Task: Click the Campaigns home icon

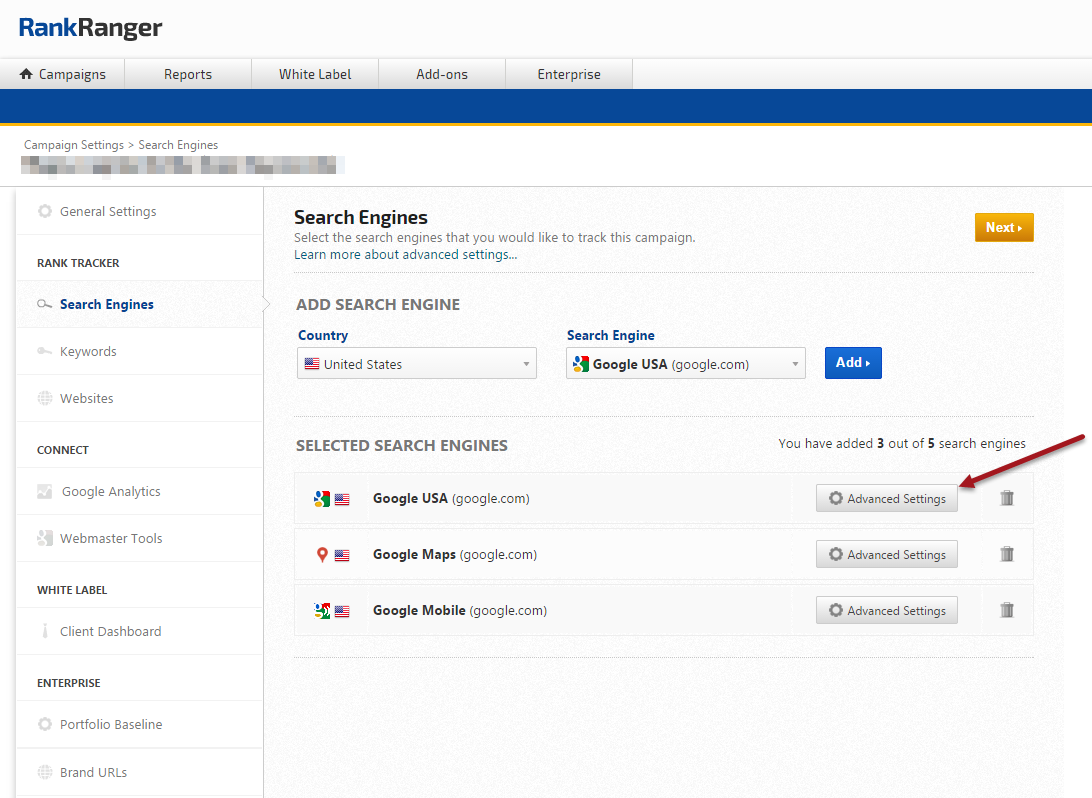Action: 27,74
